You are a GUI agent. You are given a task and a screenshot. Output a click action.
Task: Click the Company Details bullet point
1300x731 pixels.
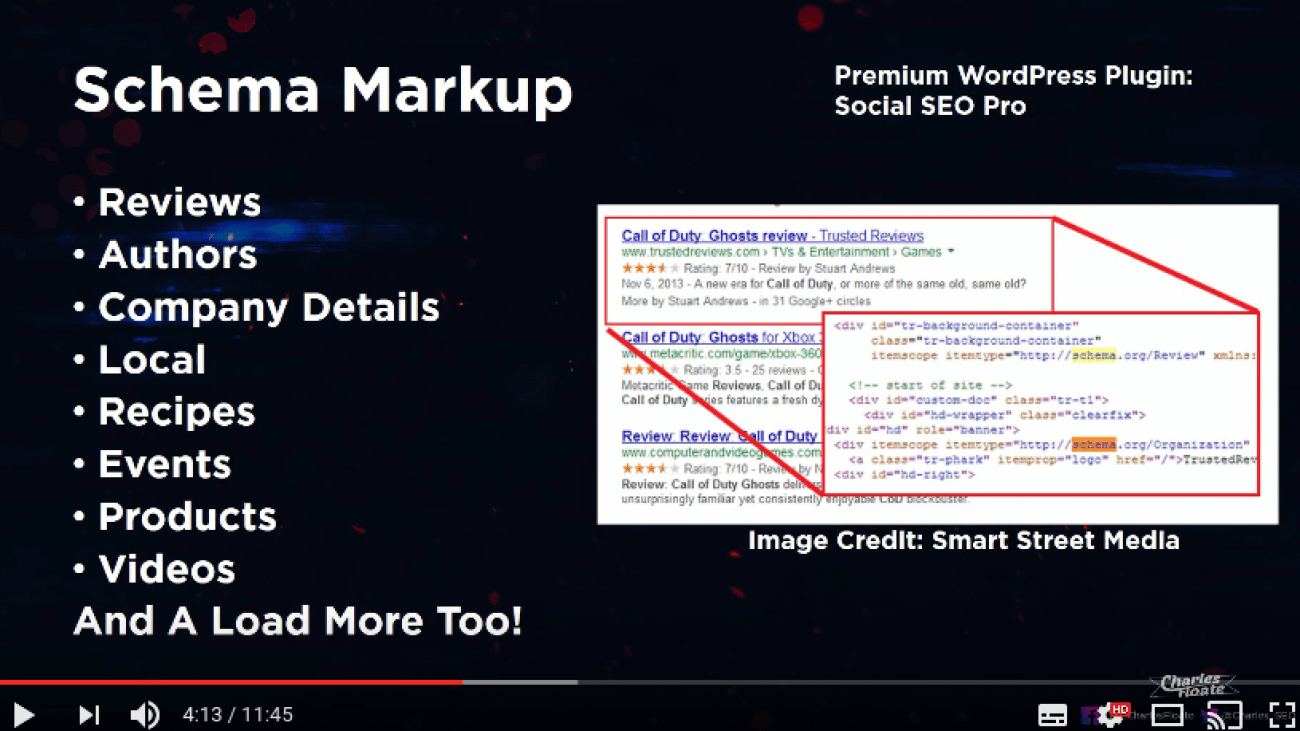[268, 307]
